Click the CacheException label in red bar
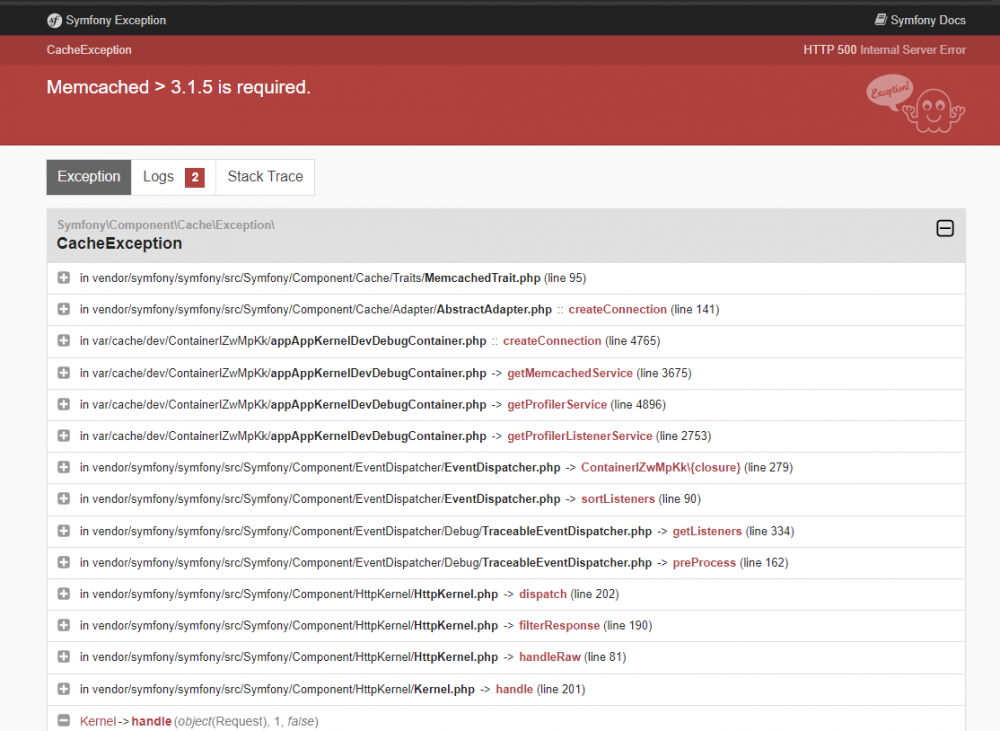 89,50
